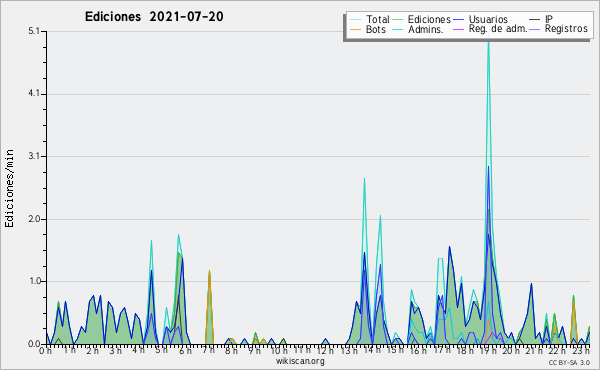Click the '4 h' x-axis label
Image resolution: width=600 pixels, height=370 pixels.
[139, 350]
